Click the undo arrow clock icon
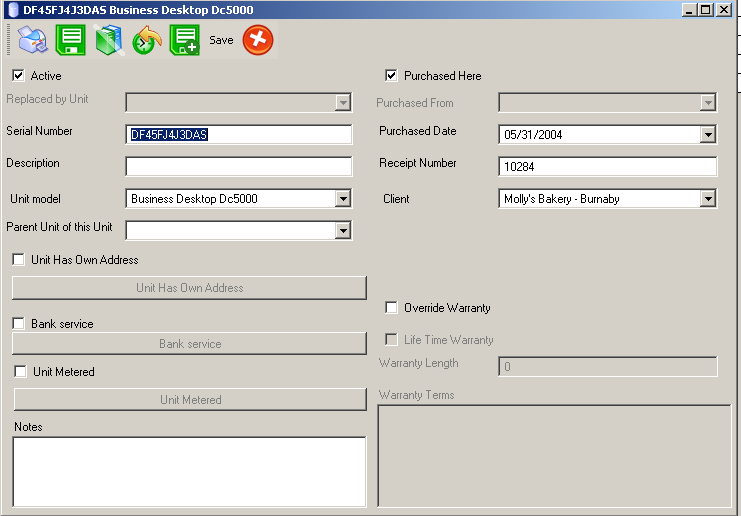This screenshot has height=516, width=741. coord(147,40)
